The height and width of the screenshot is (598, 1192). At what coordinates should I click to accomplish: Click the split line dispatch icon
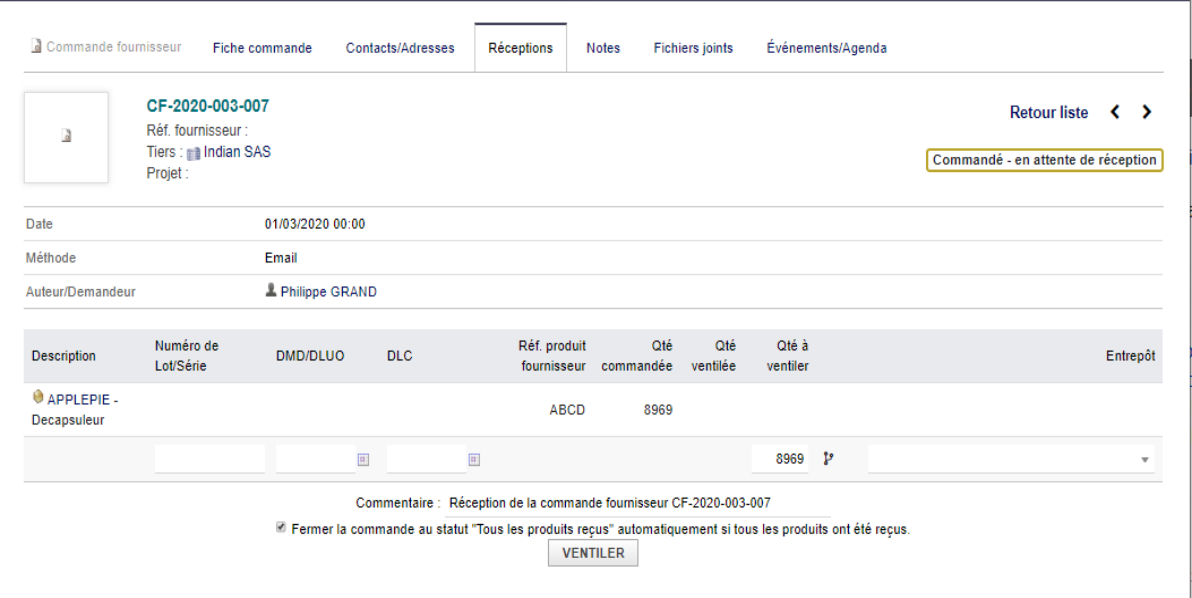point(828,459)
